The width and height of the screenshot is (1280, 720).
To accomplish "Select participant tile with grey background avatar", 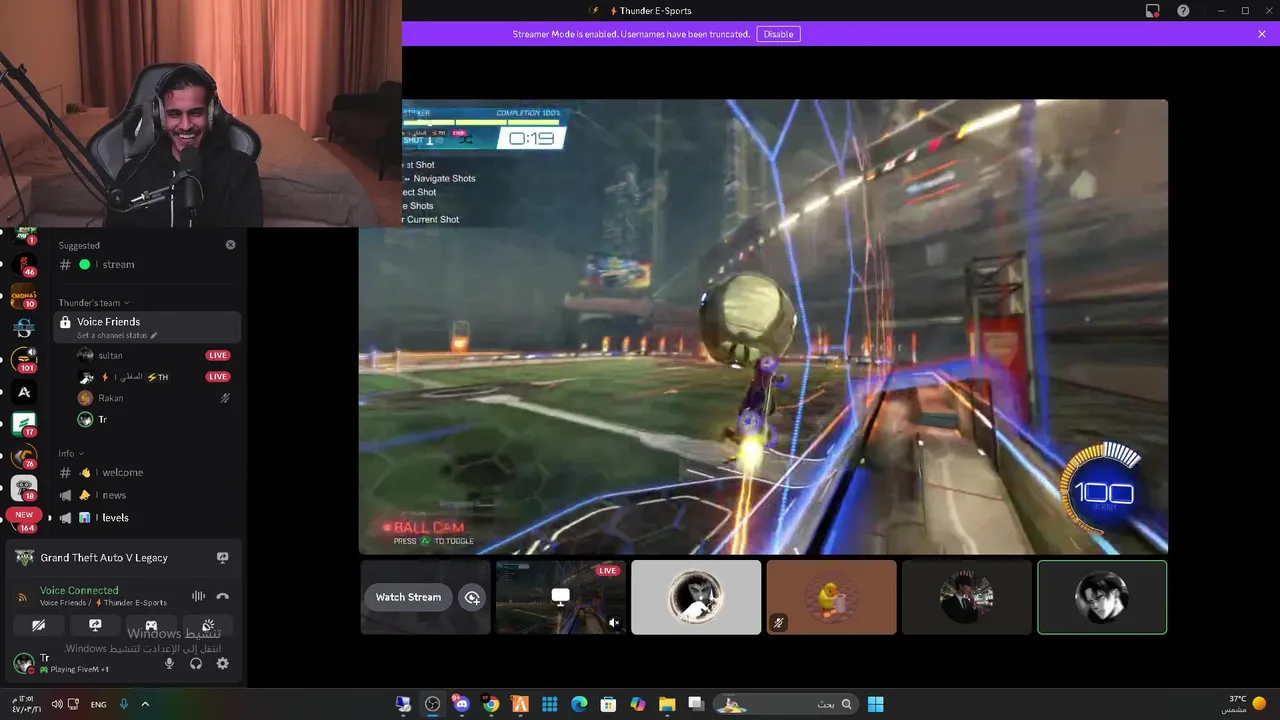I will point(696,597).
